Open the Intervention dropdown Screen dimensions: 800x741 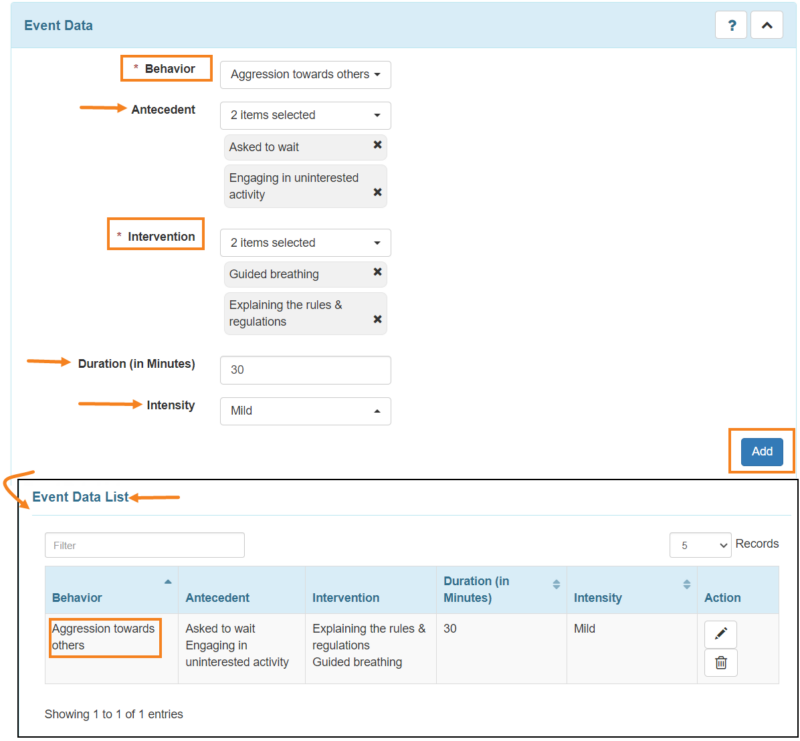(x=305, y=242)
